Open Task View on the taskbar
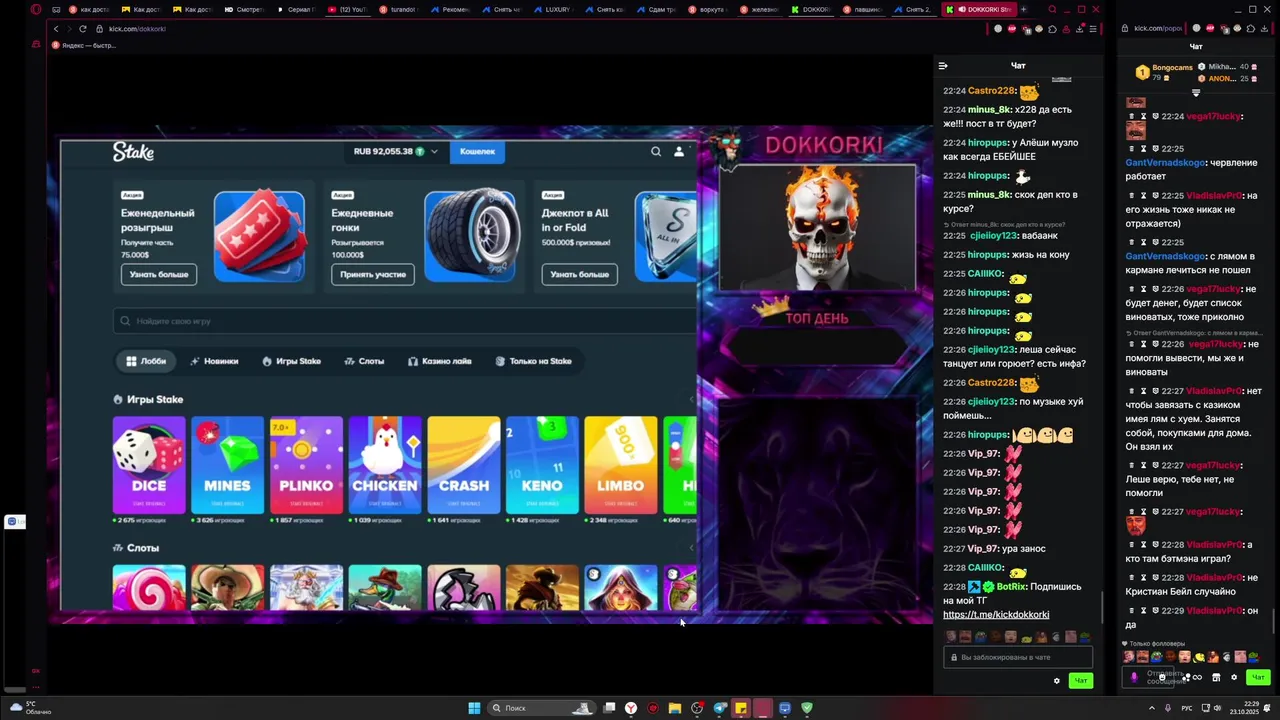The image size is (1280, 720). point(609,708)
